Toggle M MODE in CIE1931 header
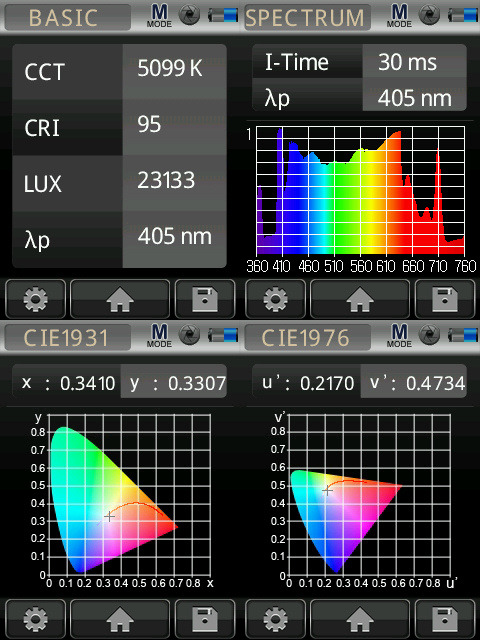Viewport: 480px width, 640px height. tap(159, 336)
